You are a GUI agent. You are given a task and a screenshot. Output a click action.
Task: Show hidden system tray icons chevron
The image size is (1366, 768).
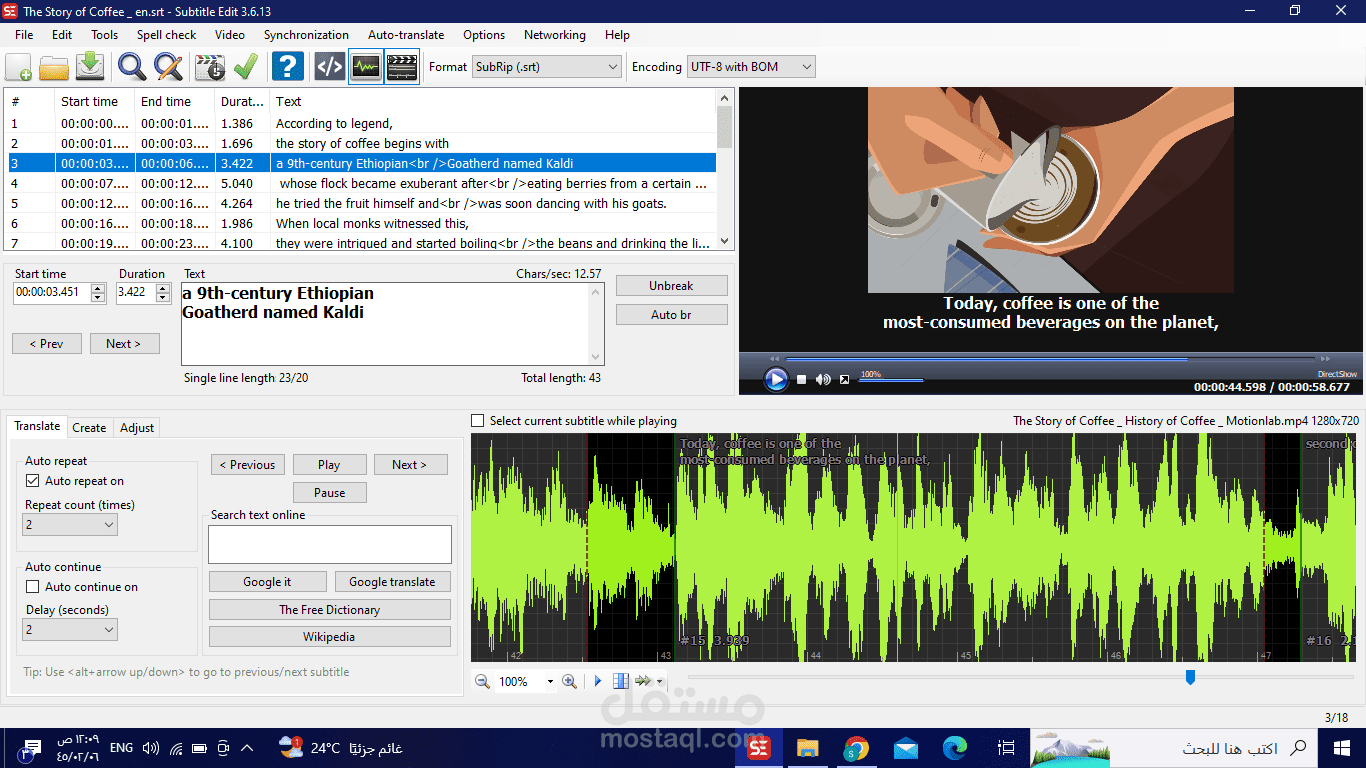click(247, 748)
